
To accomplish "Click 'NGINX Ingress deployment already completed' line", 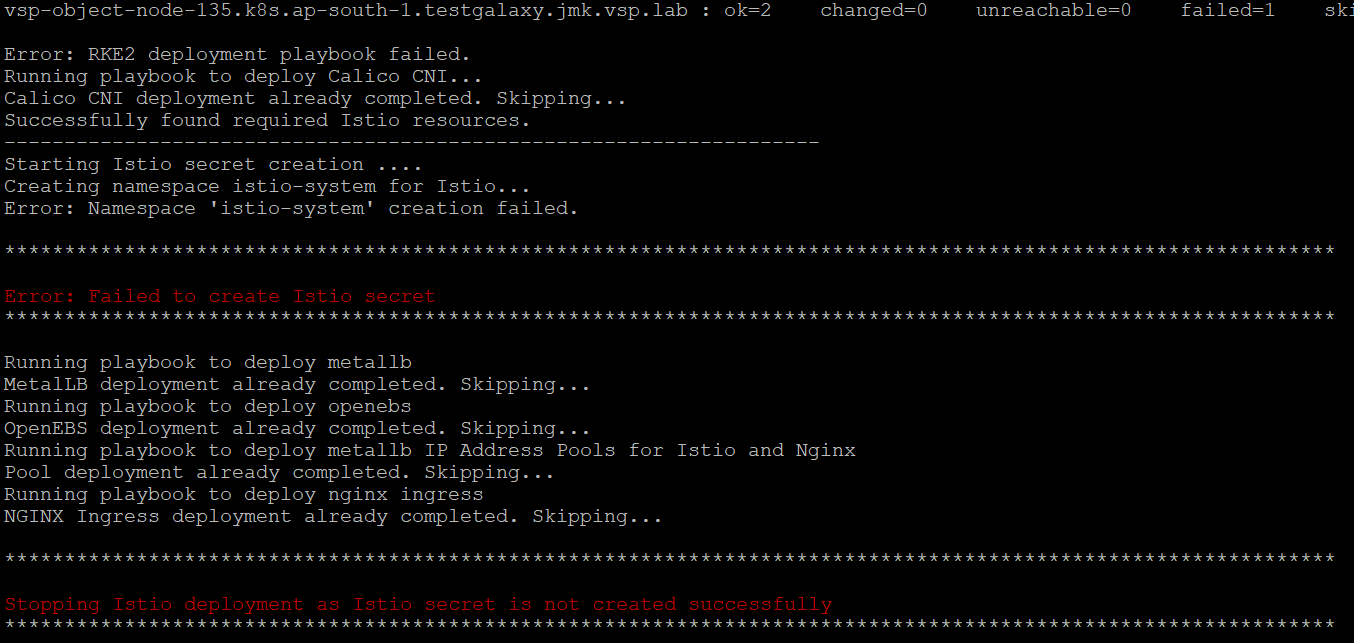I will tap(333, 516).
